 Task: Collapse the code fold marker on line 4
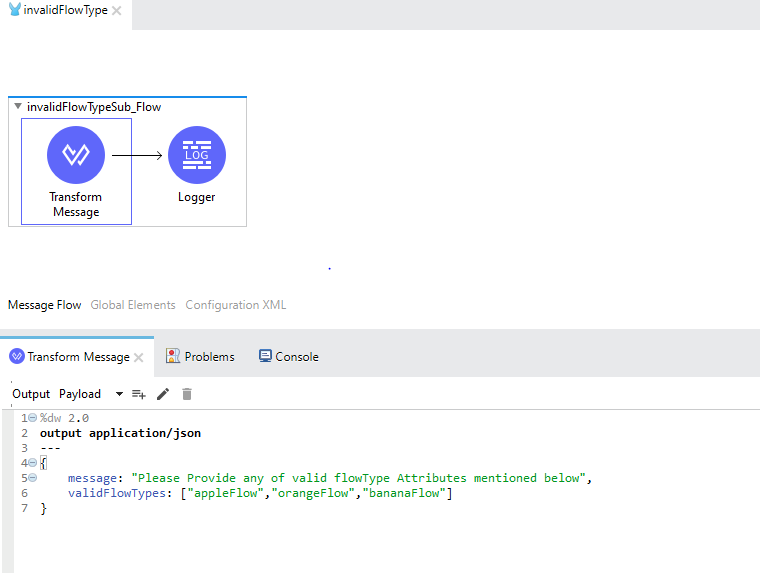32,463
